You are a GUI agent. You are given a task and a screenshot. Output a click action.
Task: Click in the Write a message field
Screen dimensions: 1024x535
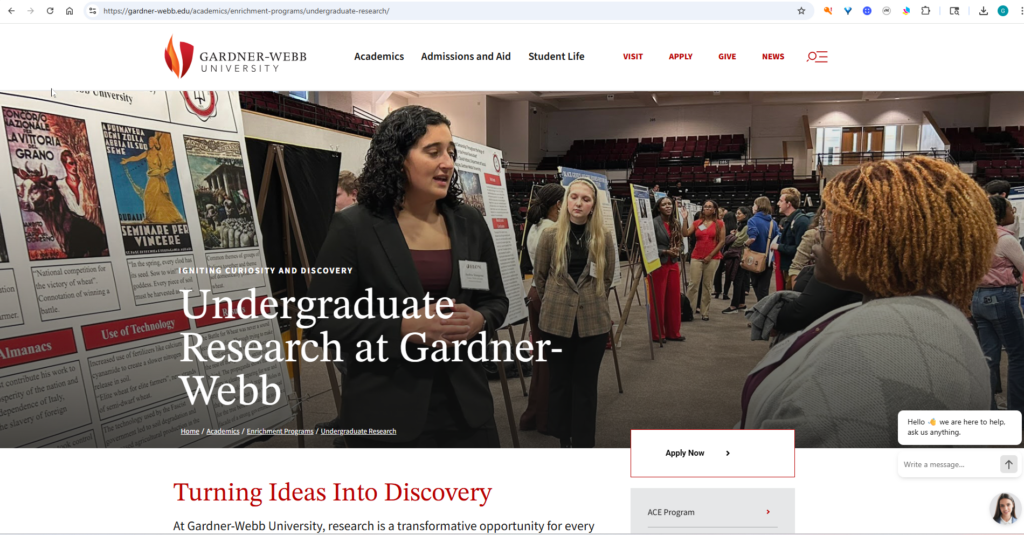(x=948, y=464)
